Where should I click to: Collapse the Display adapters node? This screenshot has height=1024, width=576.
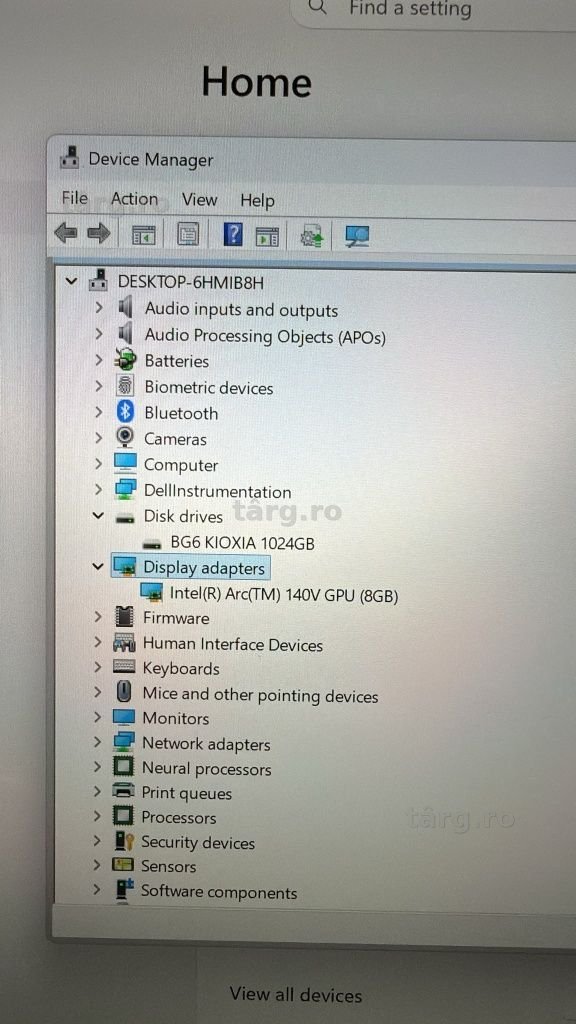click(98, 566)
